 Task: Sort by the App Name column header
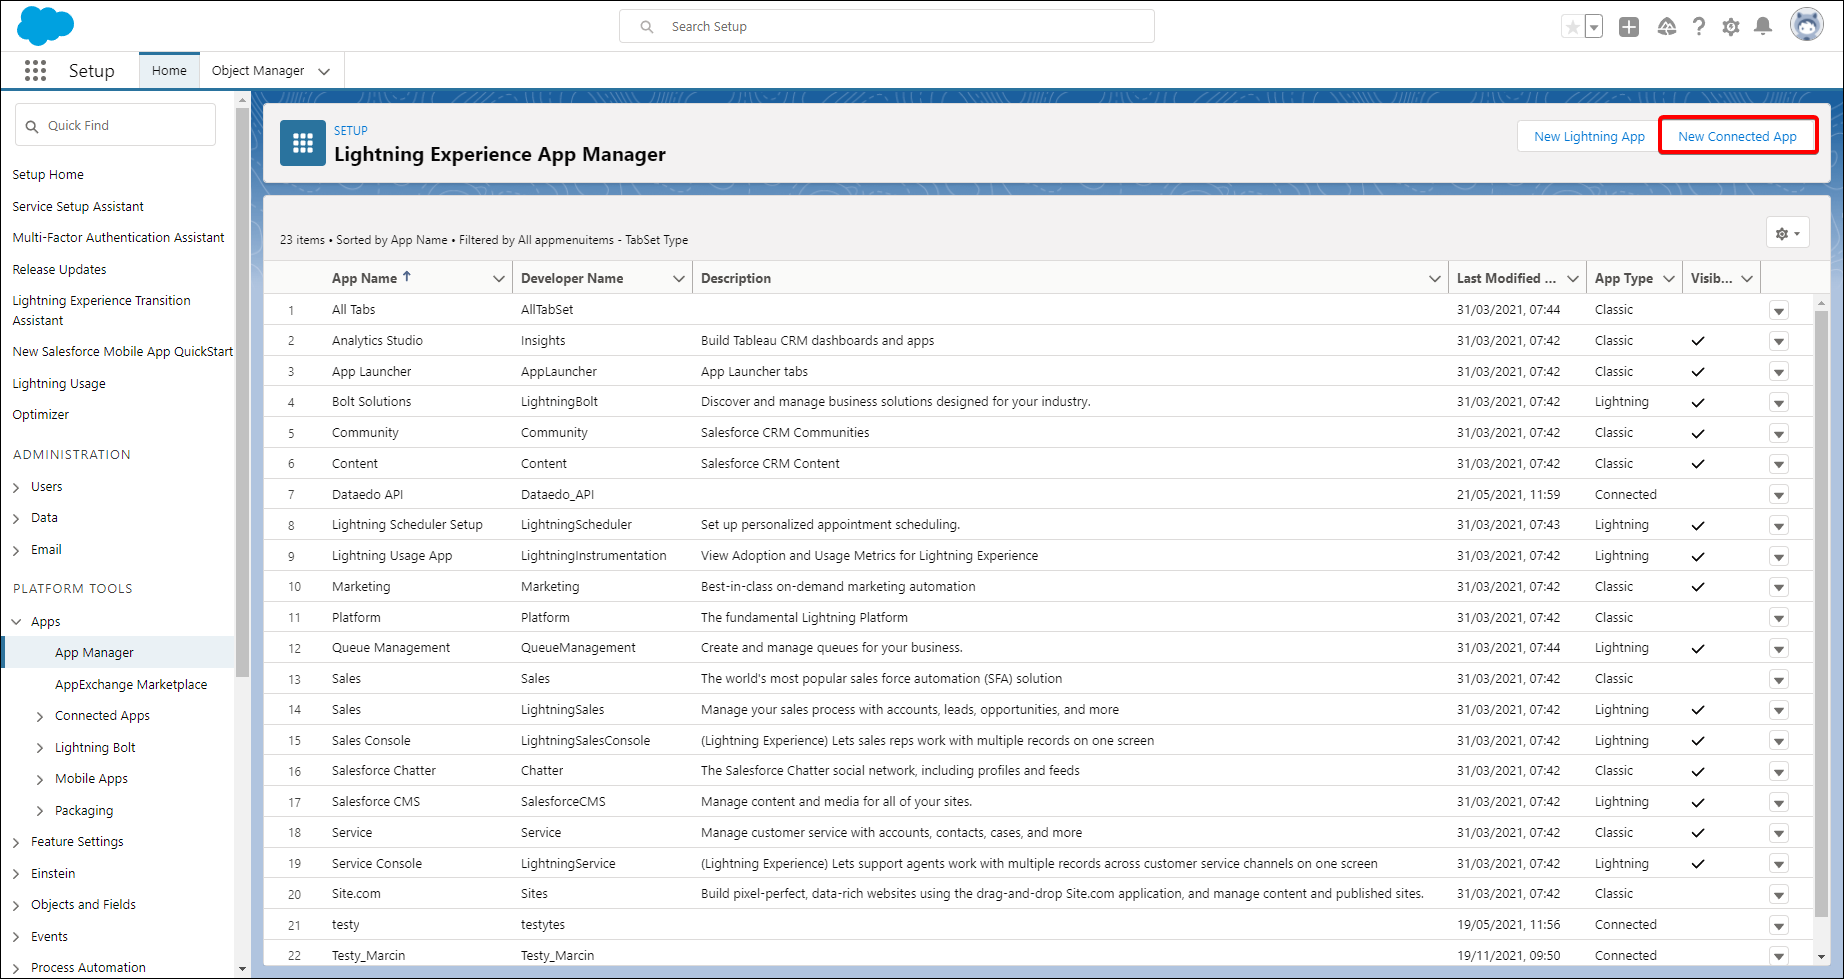point(365,278)
